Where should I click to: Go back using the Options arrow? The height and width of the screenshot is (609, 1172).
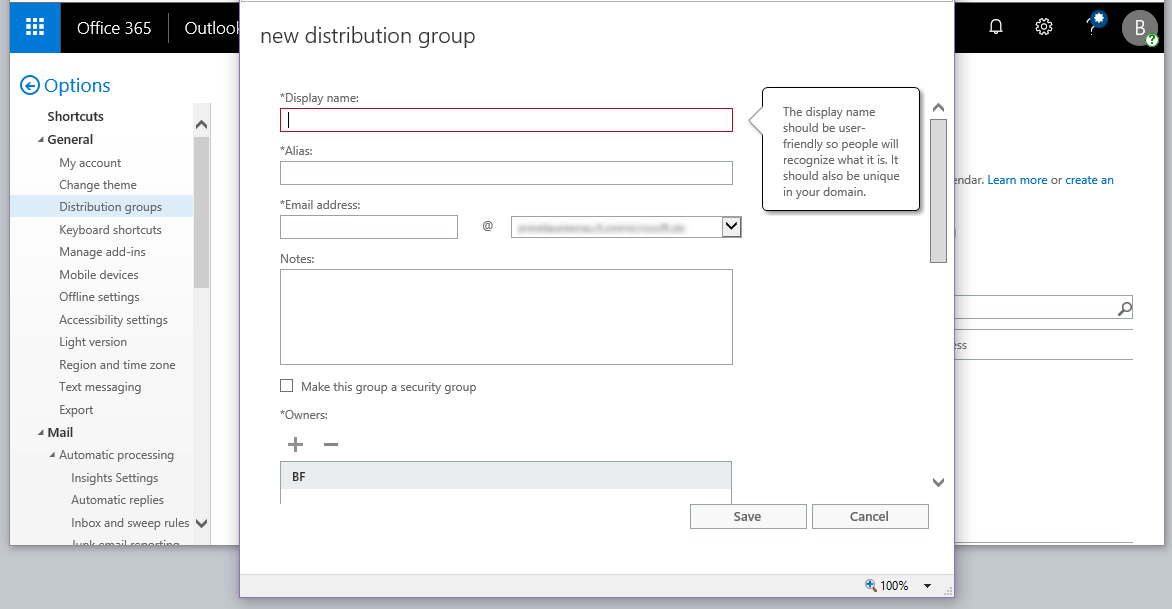(x=29, y=86)
